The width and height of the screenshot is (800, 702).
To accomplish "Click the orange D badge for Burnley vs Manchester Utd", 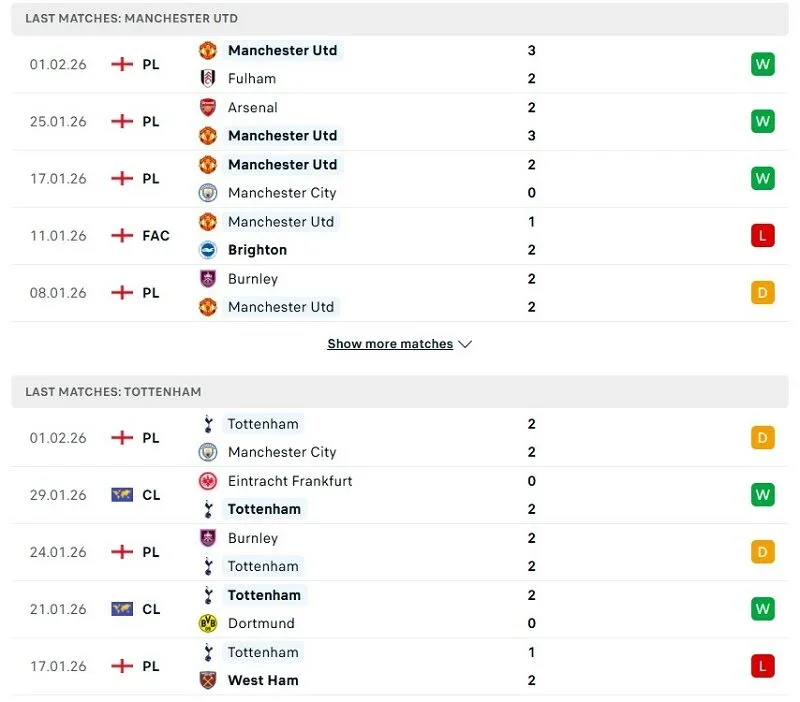I will point(763,293).
